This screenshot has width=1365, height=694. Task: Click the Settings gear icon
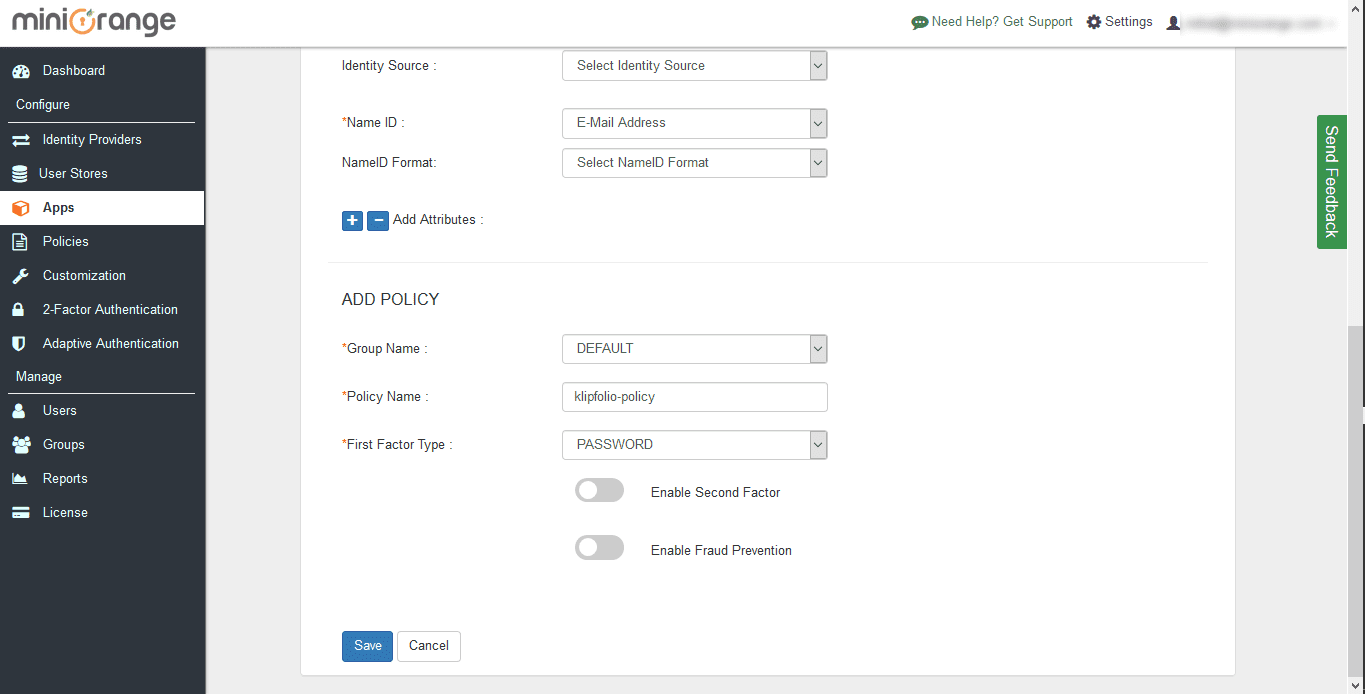1094,22
